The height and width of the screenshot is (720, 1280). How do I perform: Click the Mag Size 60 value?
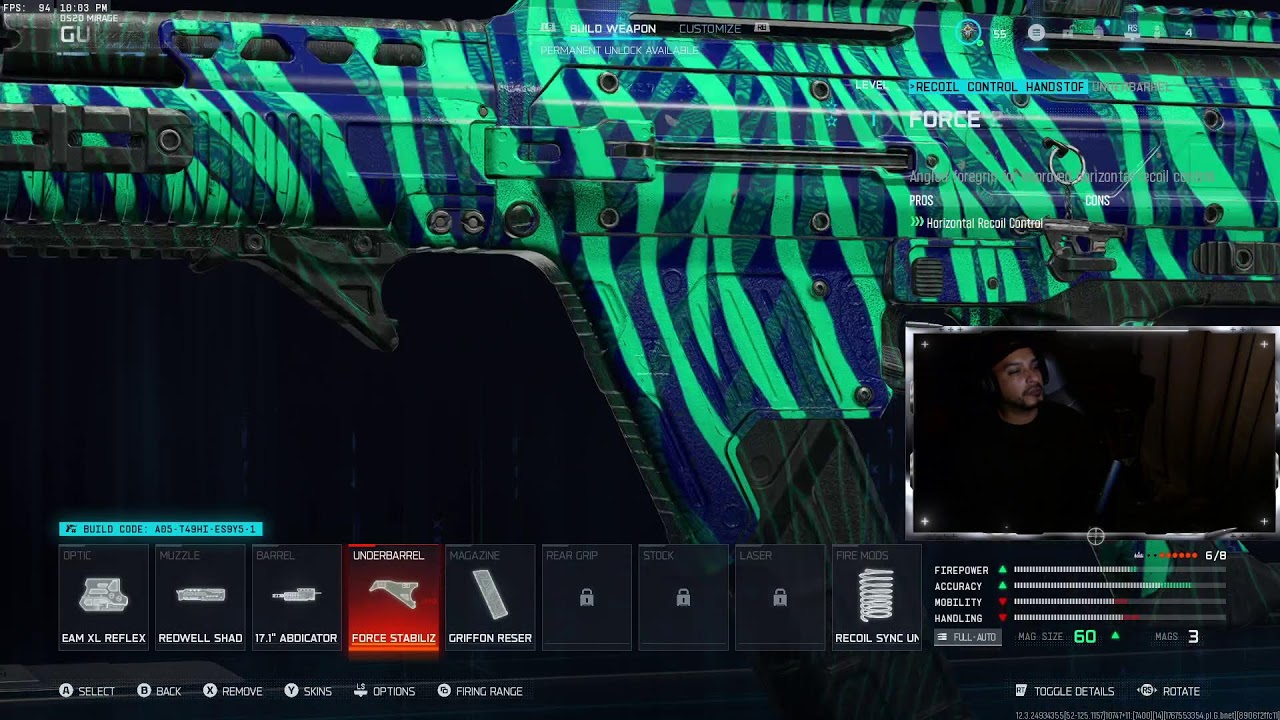pyautogui.click(x=1085, y=637)
